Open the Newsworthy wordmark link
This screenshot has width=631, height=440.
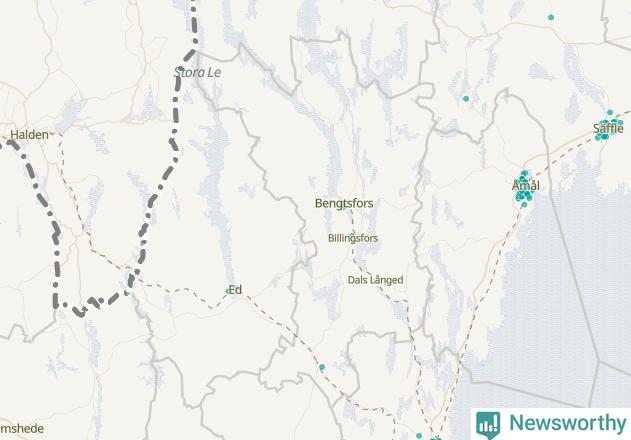[x=568, y=423]
